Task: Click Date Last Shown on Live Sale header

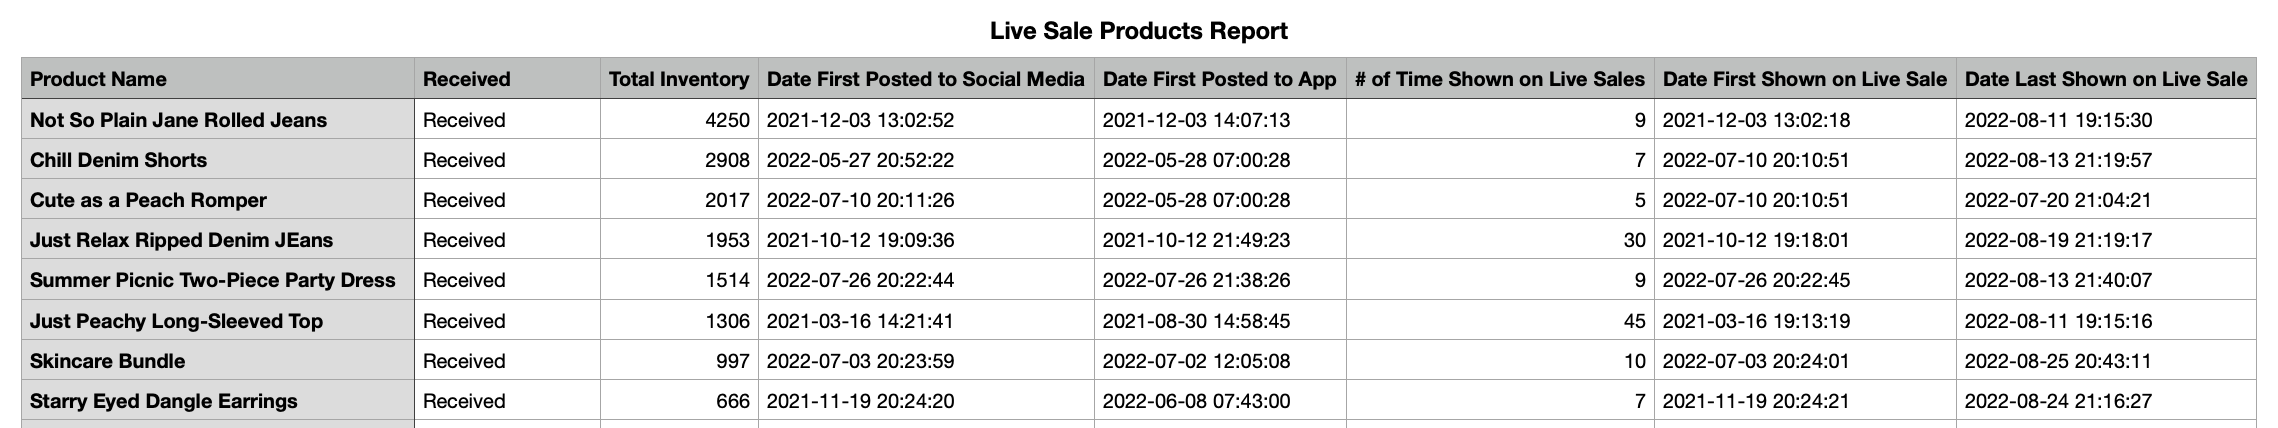Action: coord(2105,79)
